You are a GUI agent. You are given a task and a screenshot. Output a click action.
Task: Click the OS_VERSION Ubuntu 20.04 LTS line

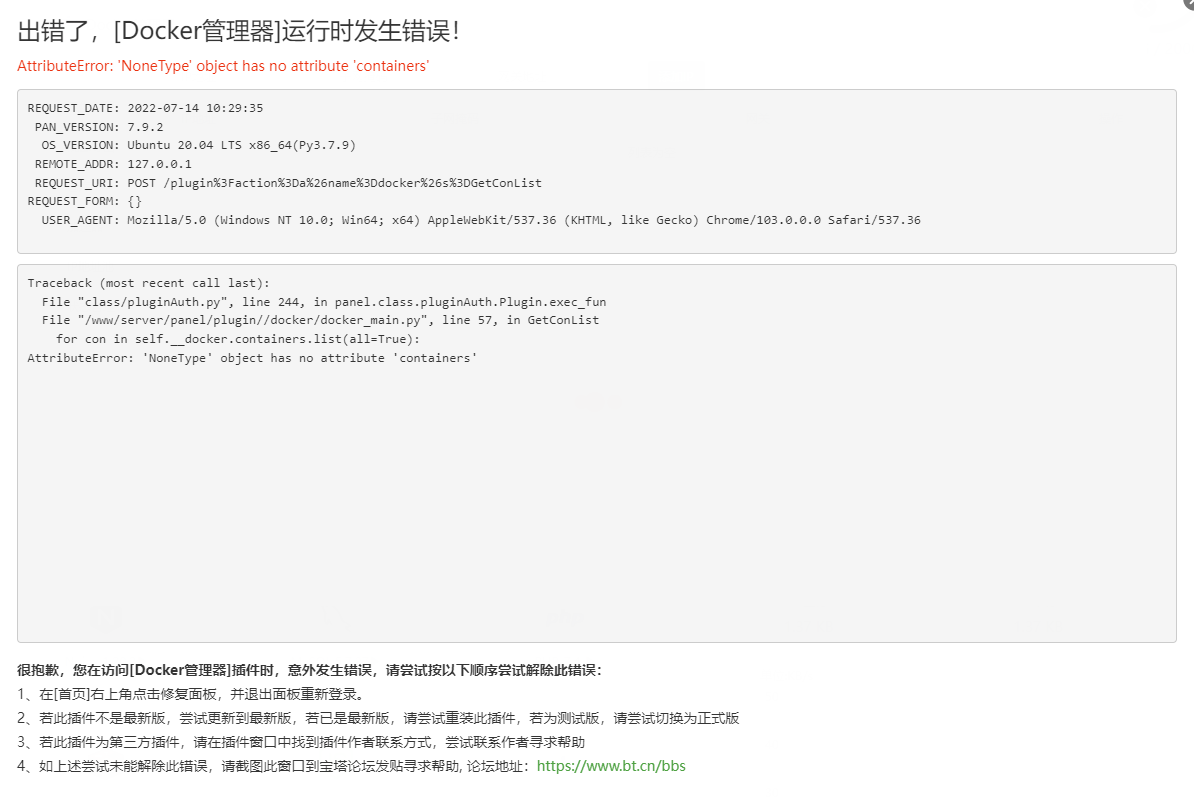coord(199,145)
